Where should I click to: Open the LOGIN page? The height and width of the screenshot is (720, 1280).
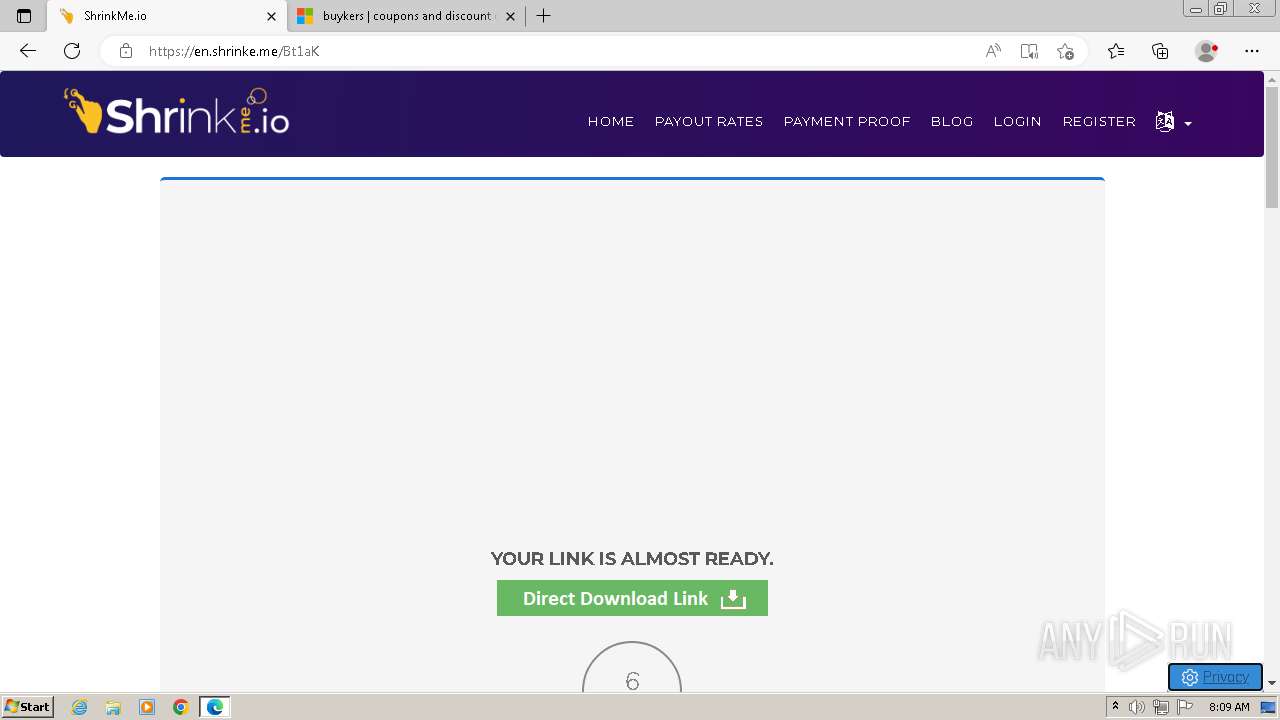point(1018,121)
